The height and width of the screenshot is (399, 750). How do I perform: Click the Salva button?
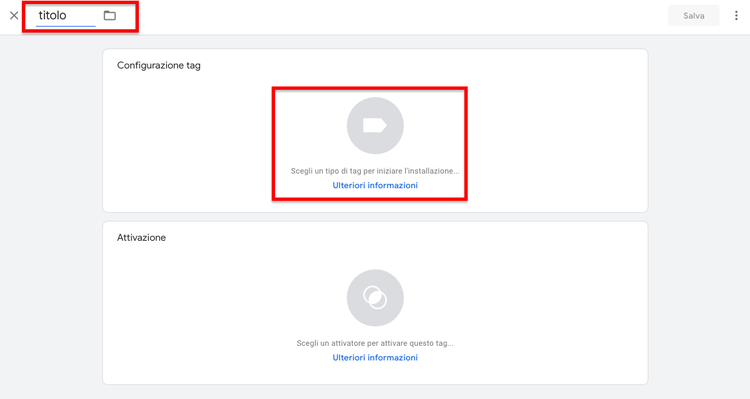(693, 16)
